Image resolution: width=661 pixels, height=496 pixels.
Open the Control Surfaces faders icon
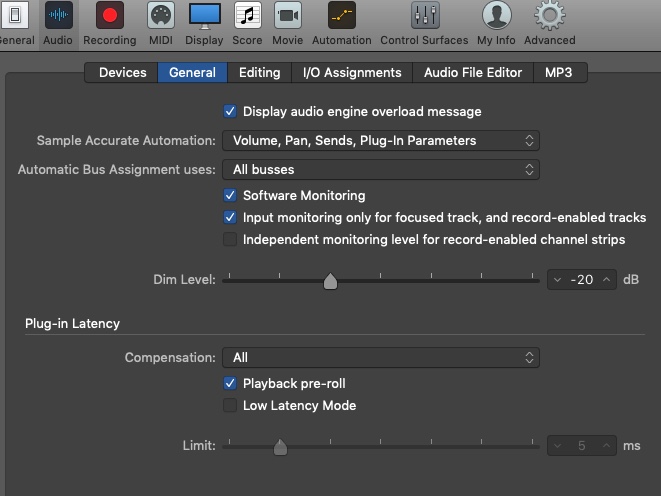point(425,15)
